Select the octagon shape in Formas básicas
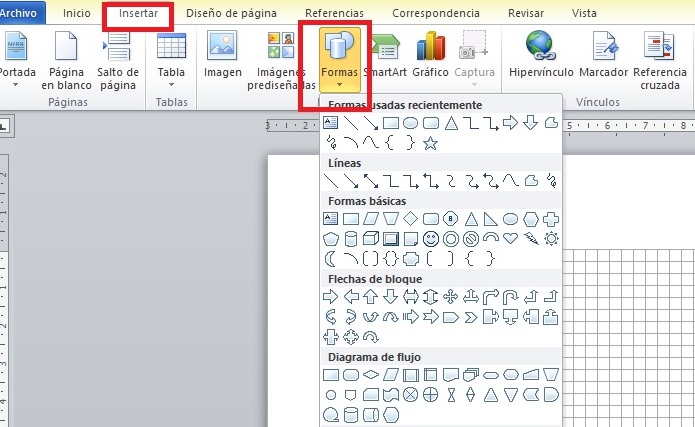This screenshot has height=427, width=695. (451, 219)
